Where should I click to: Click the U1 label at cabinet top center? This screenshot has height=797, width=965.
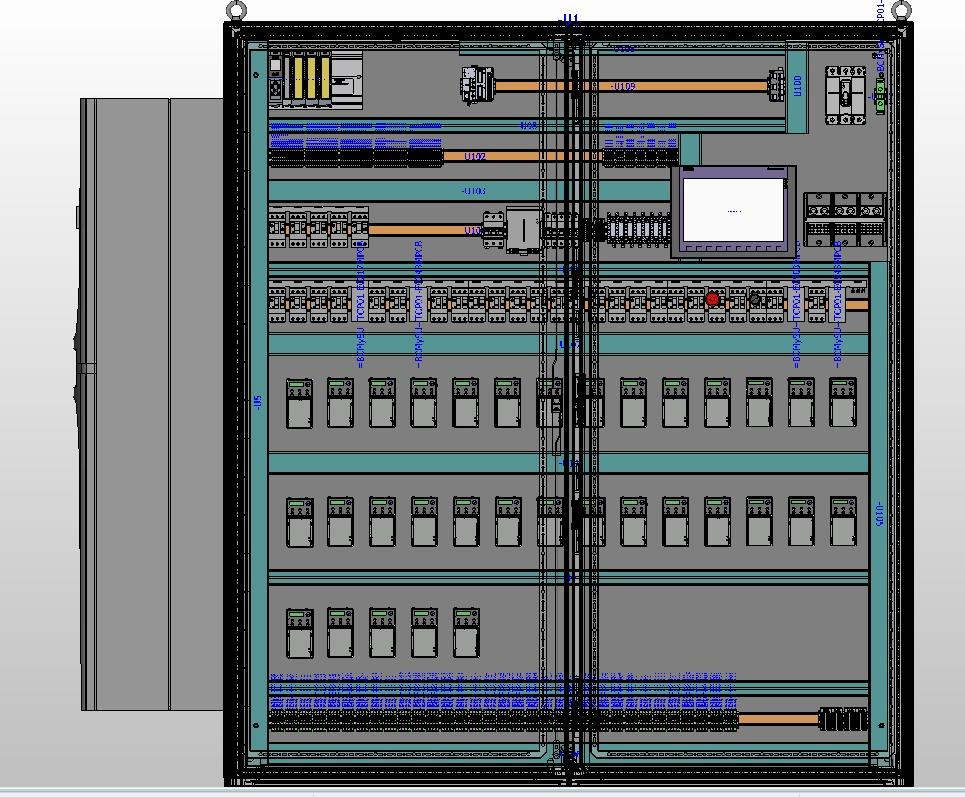[x=570, y=19]
